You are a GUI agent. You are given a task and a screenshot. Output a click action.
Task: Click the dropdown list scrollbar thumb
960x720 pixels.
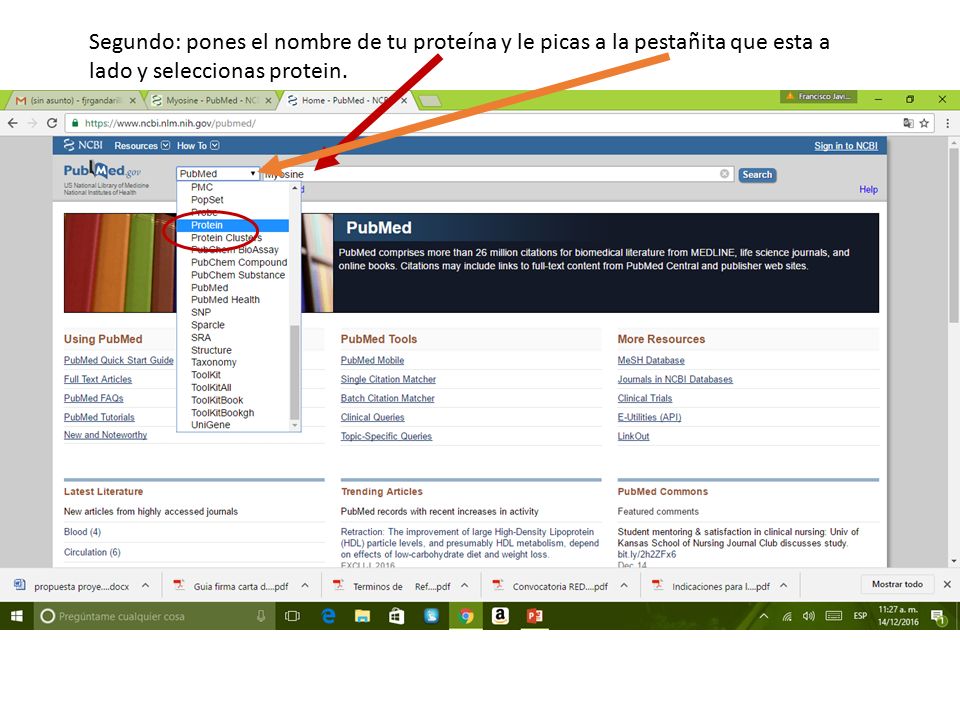tap(294, 372)
